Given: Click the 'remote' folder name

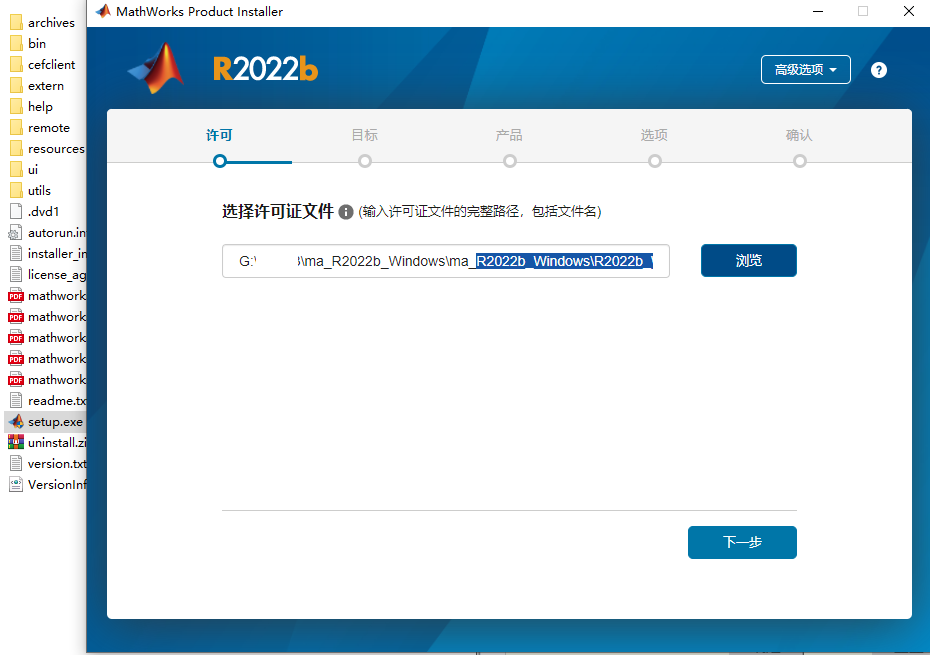Looking at the screenshot, I should coord(49,128).
